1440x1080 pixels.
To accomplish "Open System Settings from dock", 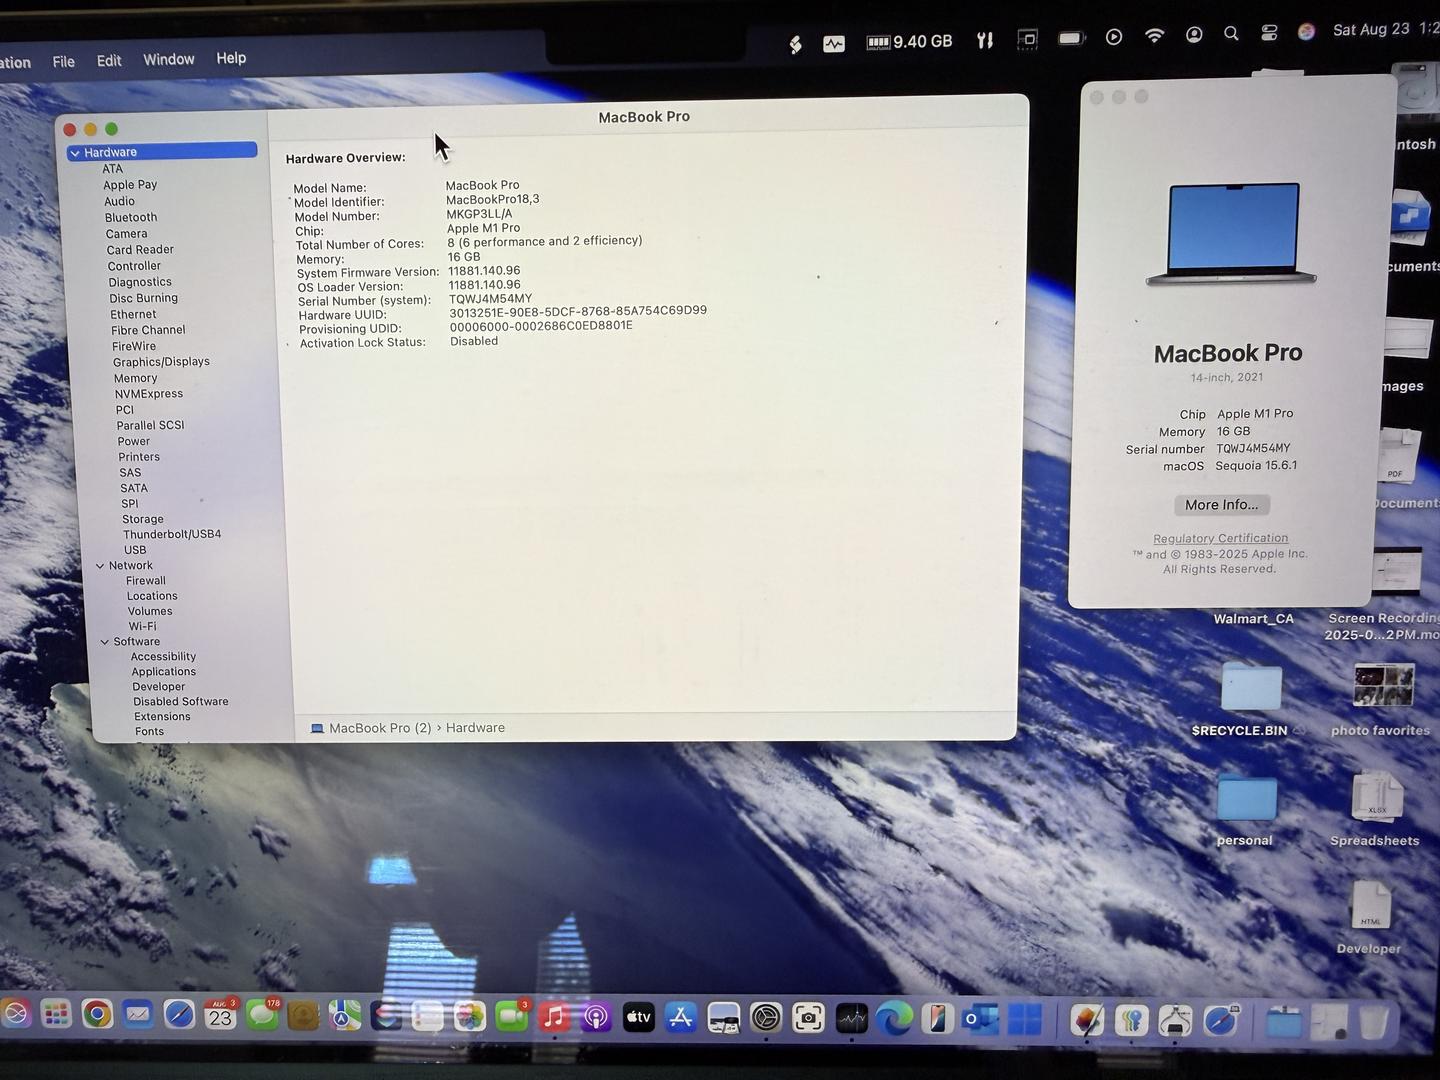I will coord(765,1018).
